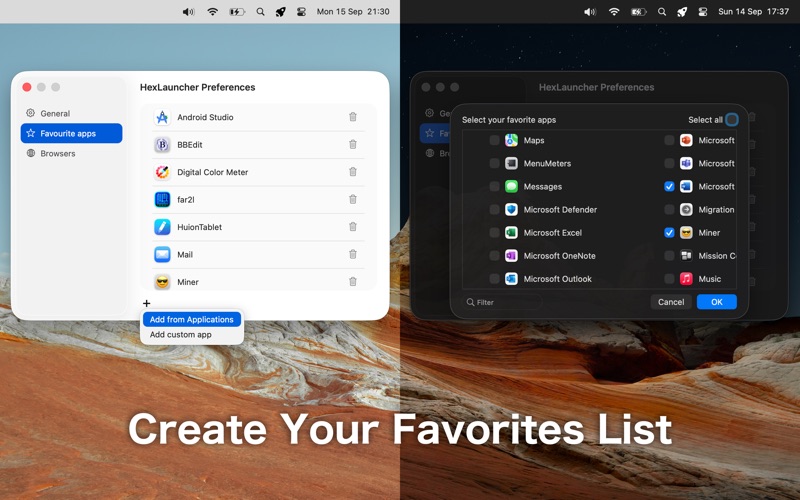This screenshot has height=500, width=800.
Task: Remove Mail with its trash icon
Action: point(353,254)
